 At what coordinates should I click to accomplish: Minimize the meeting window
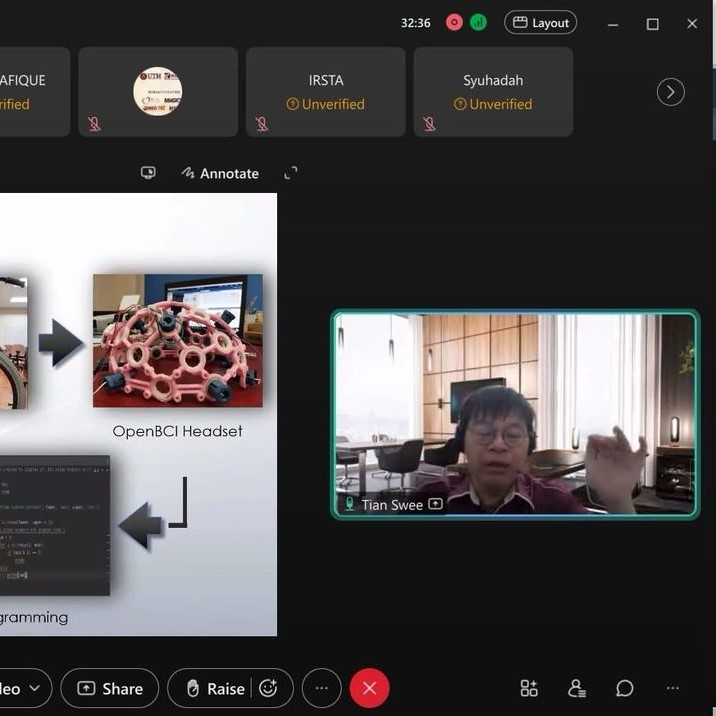[613, 24]
